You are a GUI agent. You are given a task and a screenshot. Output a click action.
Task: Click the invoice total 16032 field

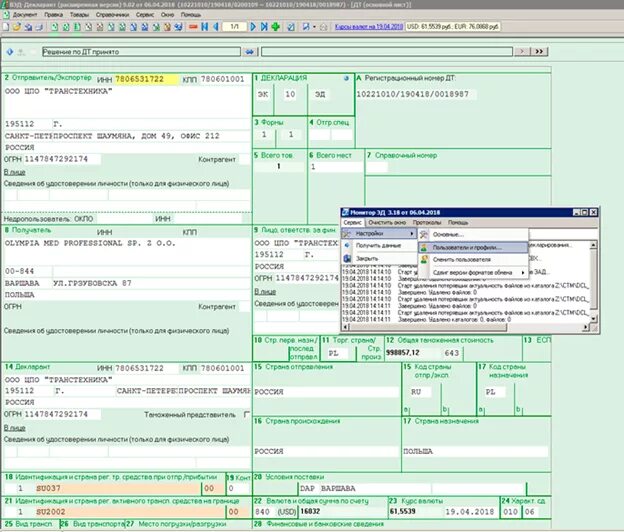click(x=342, y=512)
